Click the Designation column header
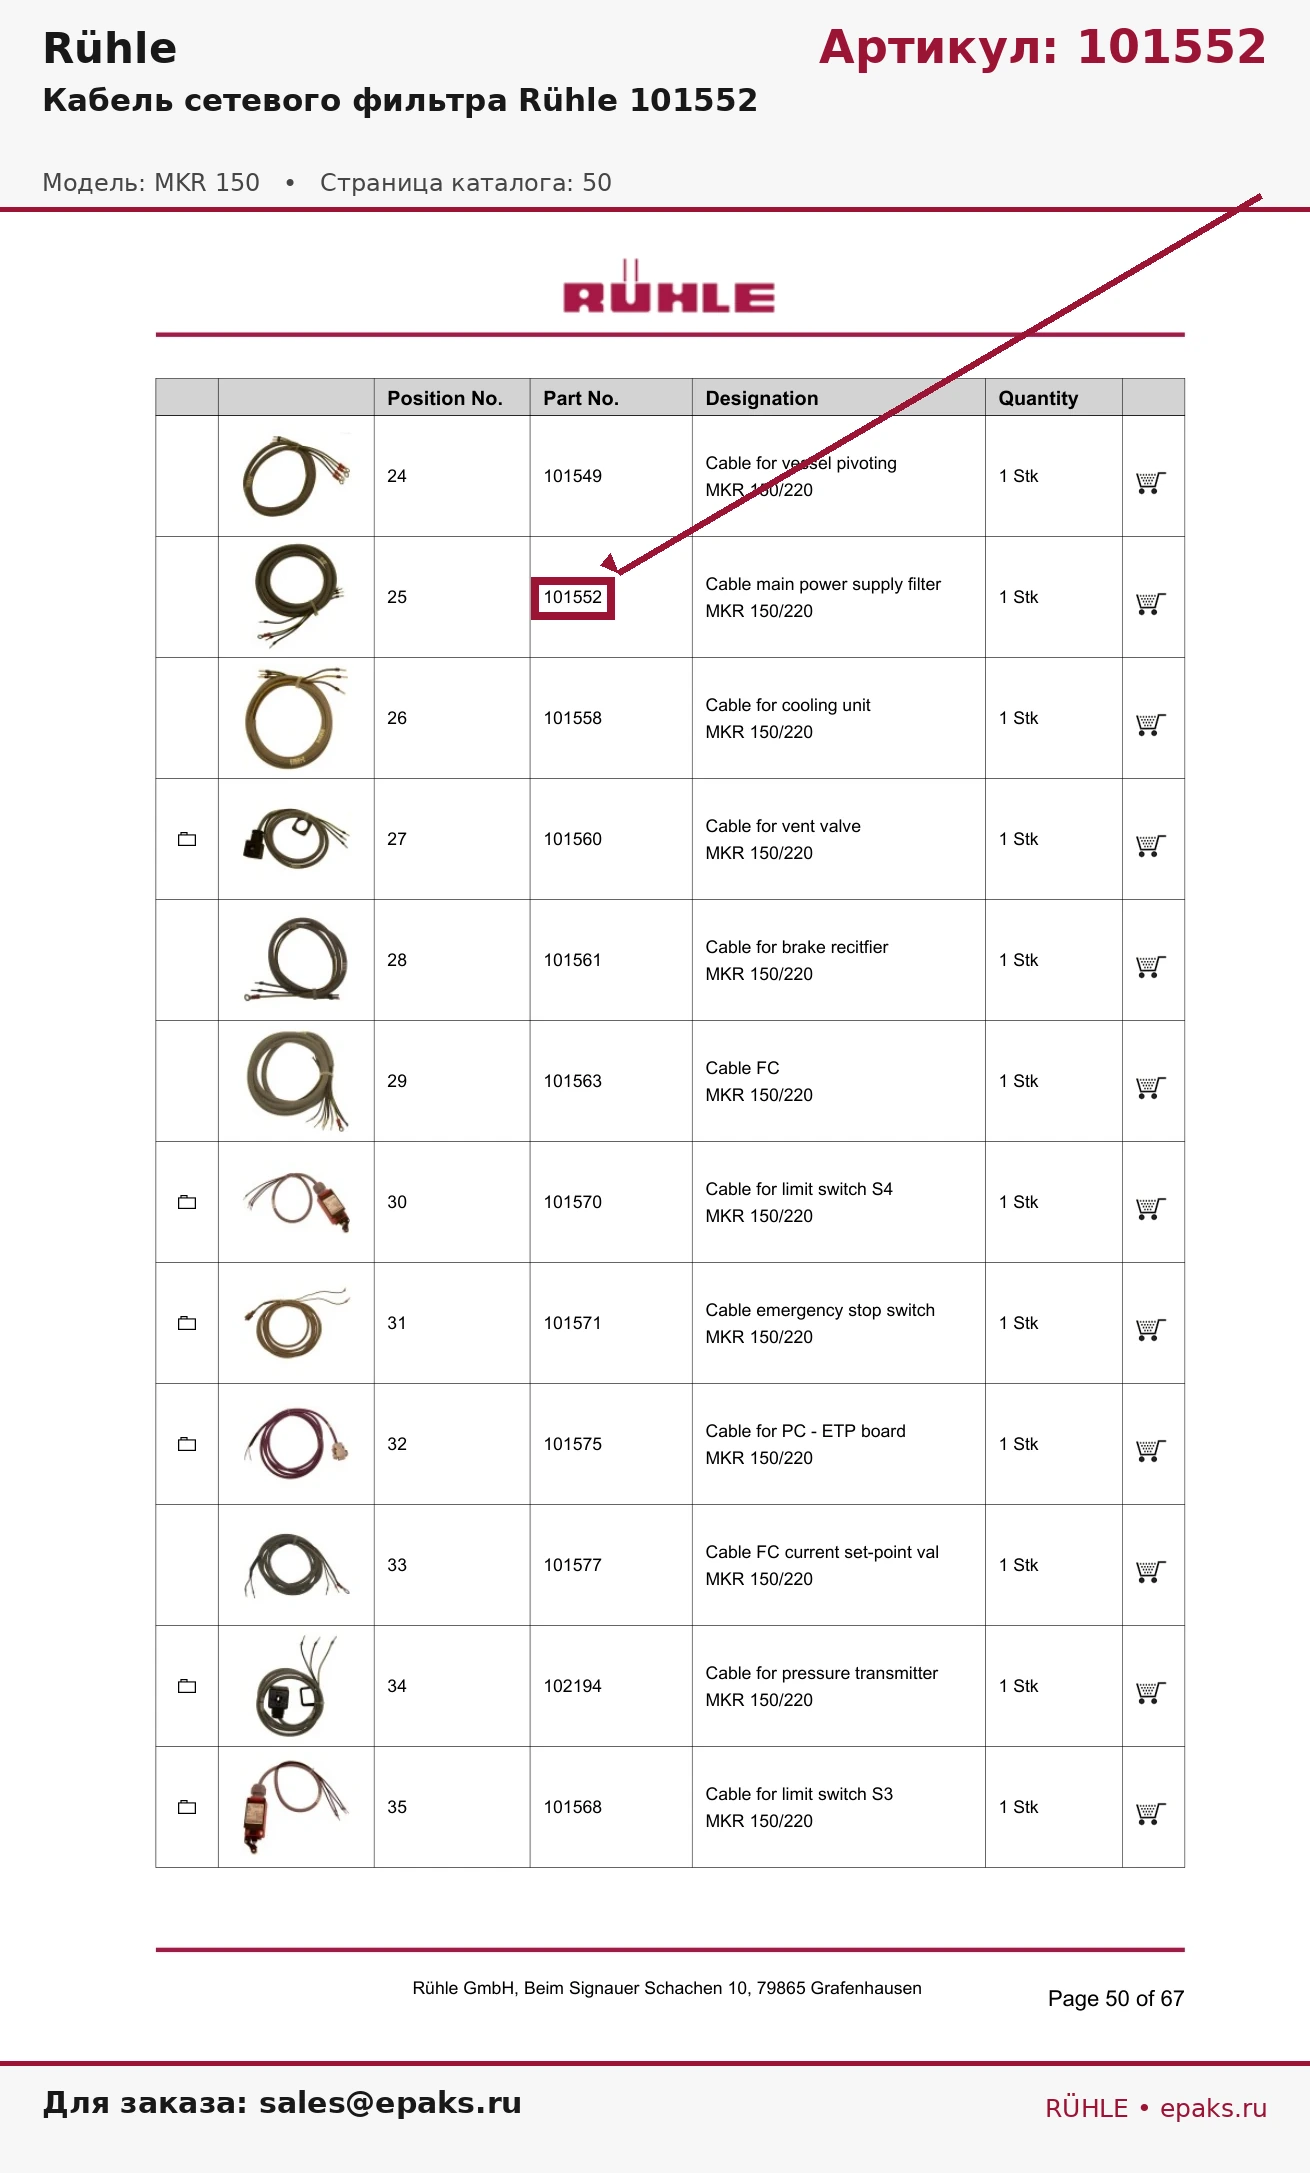The width and height of the screenshot is (1310, 2173). pyautogui.click(x=762, y=398)
